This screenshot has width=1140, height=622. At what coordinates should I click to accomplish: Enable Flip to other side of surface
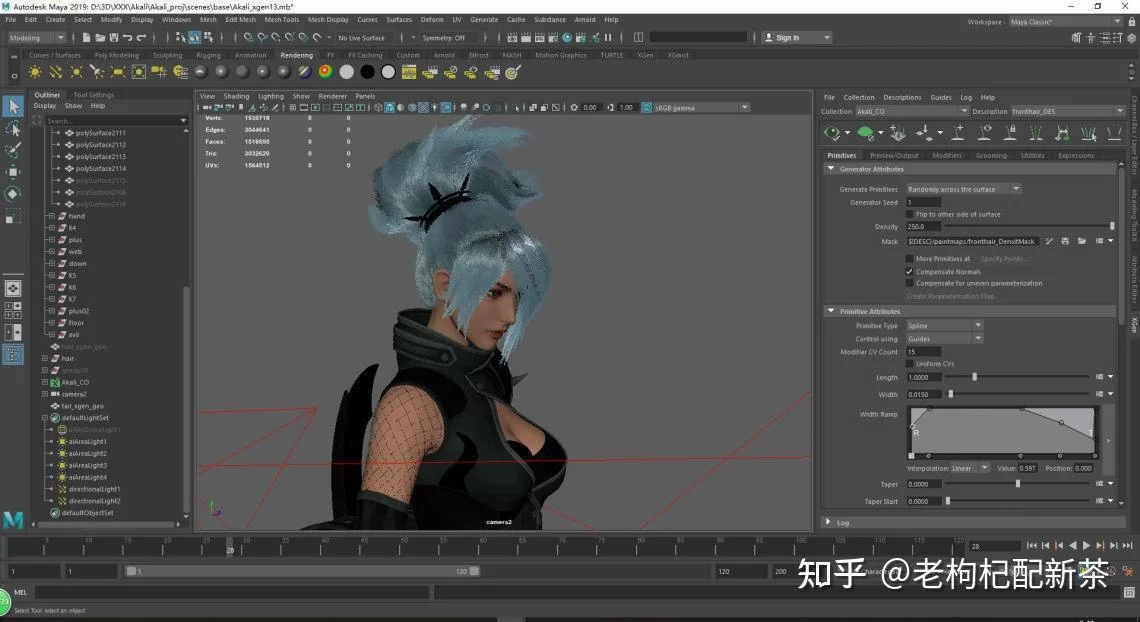pyautogui.click(x=909, y=214)
